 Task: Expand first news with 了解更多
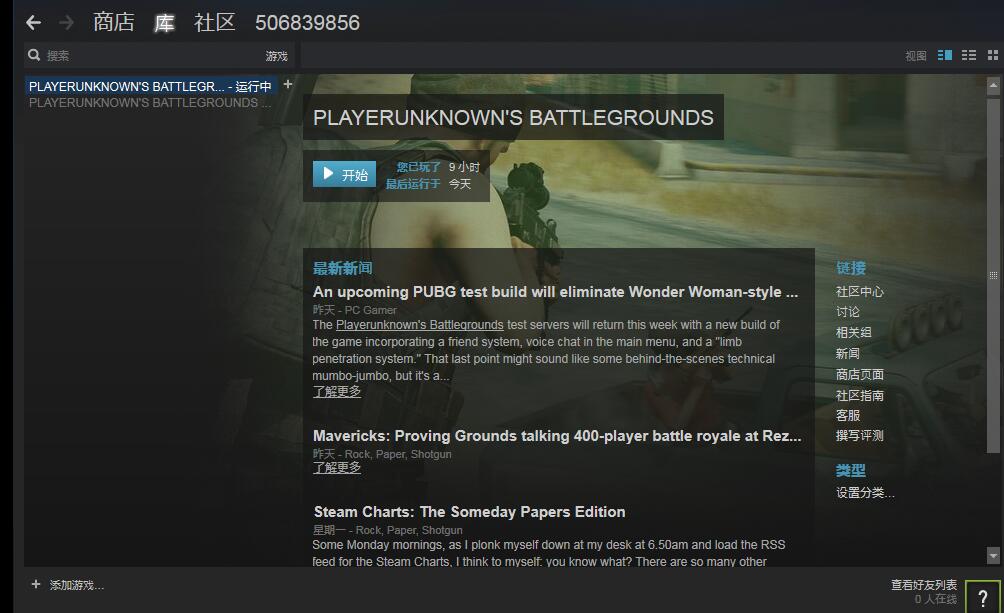tap(337, 392)
